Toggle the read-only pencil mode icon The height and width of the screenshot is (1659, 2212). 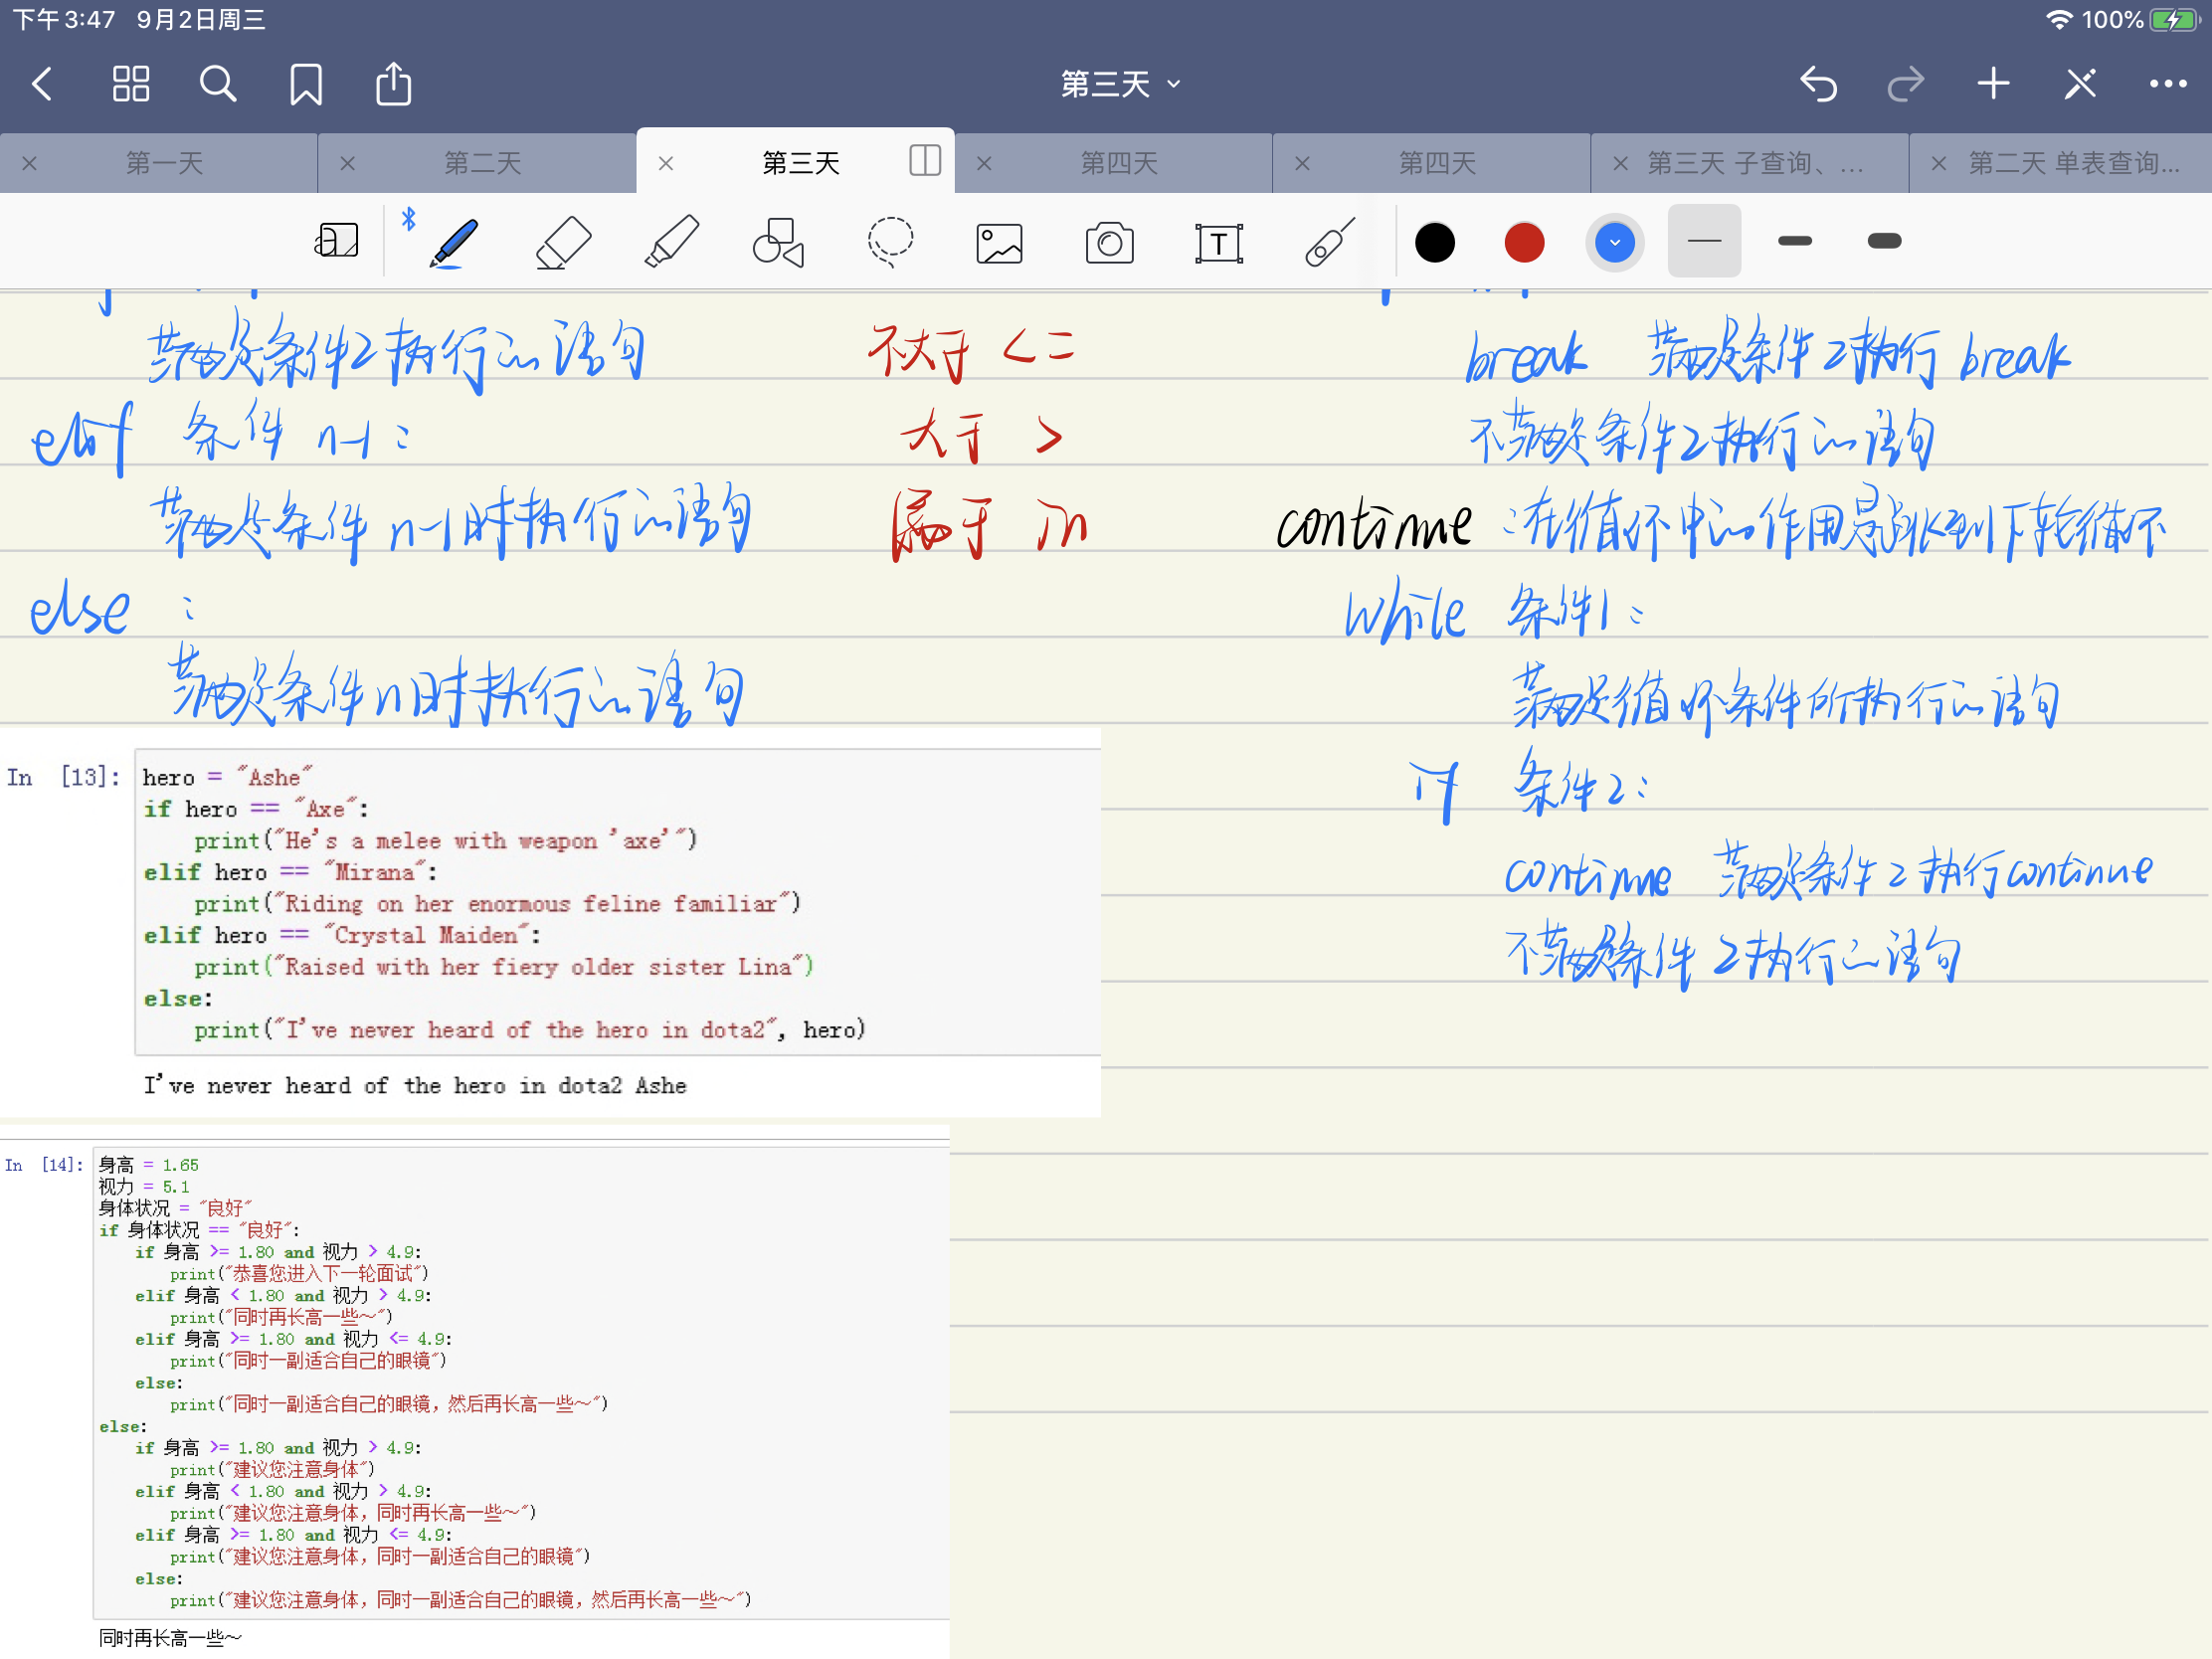tap(2080, 84)
